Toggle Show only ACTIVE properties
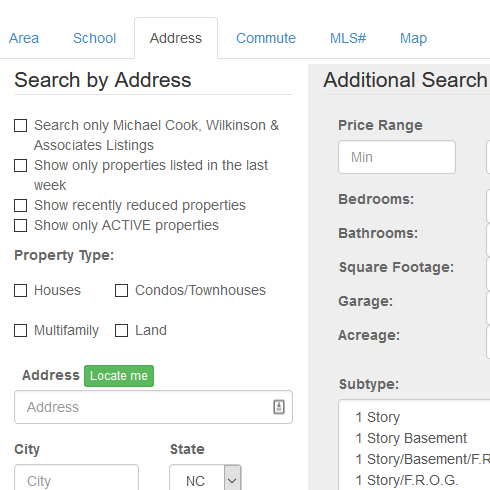490x490 pixels. click(20, 226)
